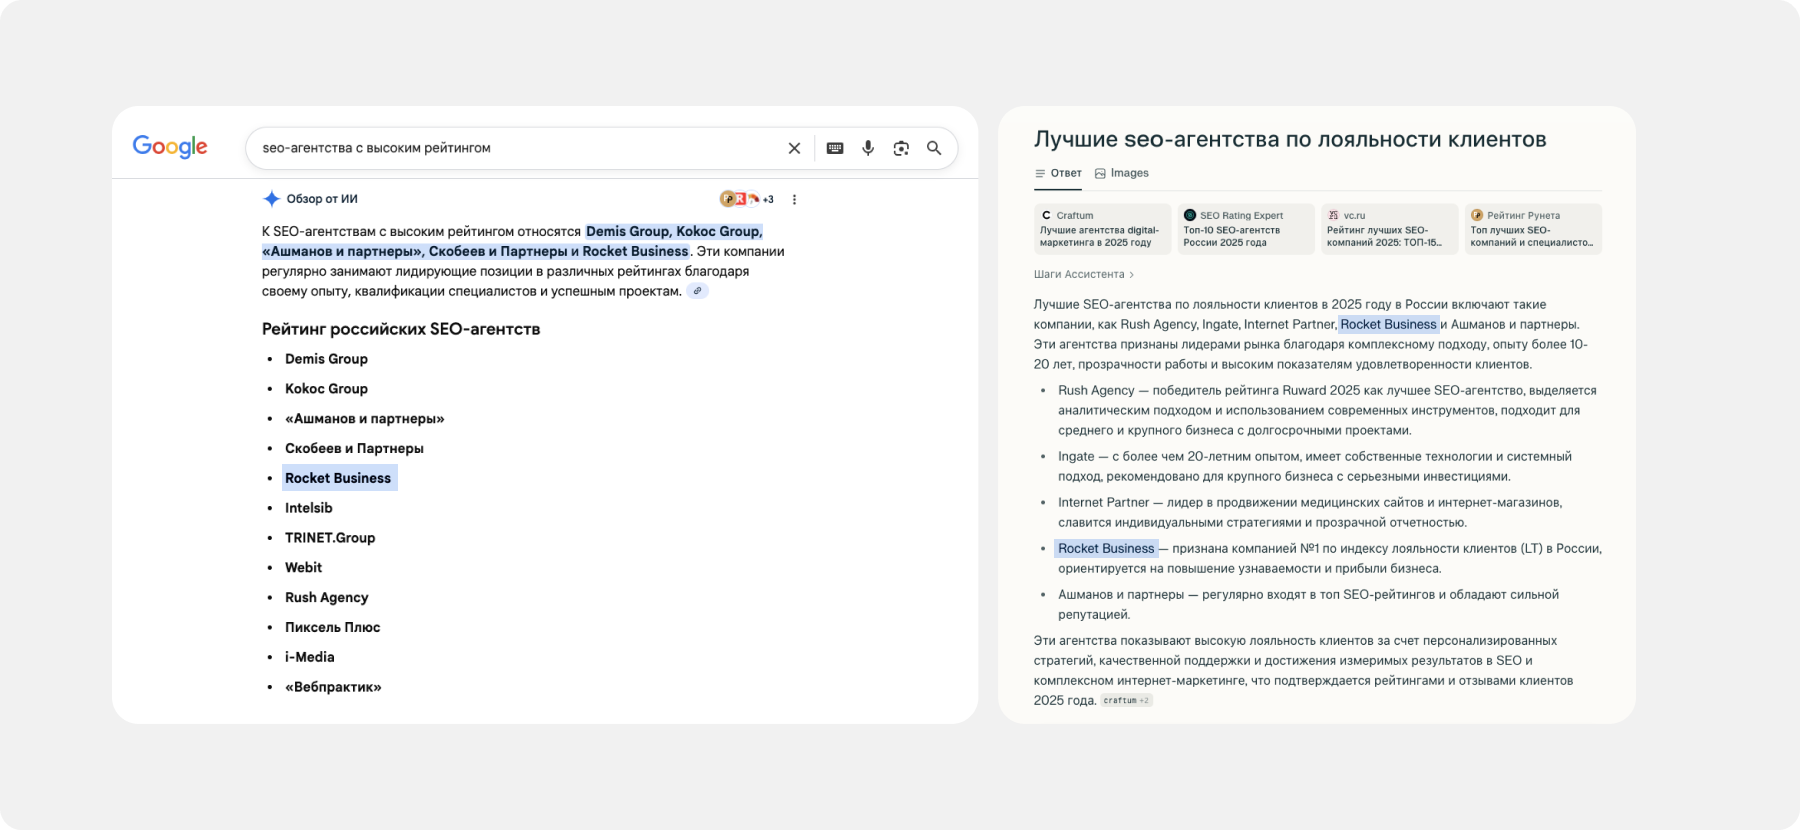This screenshot has width=1800, height=830.
Task: Click highlighted 'Rocket Business' in Google's bulleted list
Action: pyautogui.click(x=338, y=478)
